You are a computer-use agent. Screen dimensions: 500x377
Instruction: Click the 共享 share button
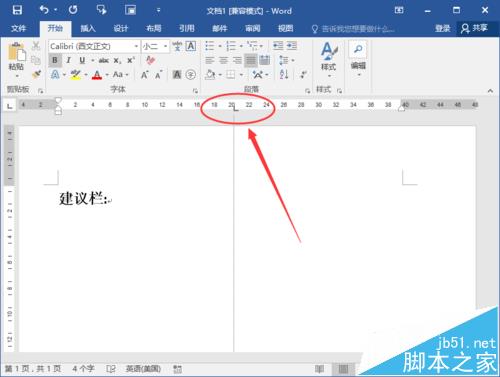click(474, 28)
